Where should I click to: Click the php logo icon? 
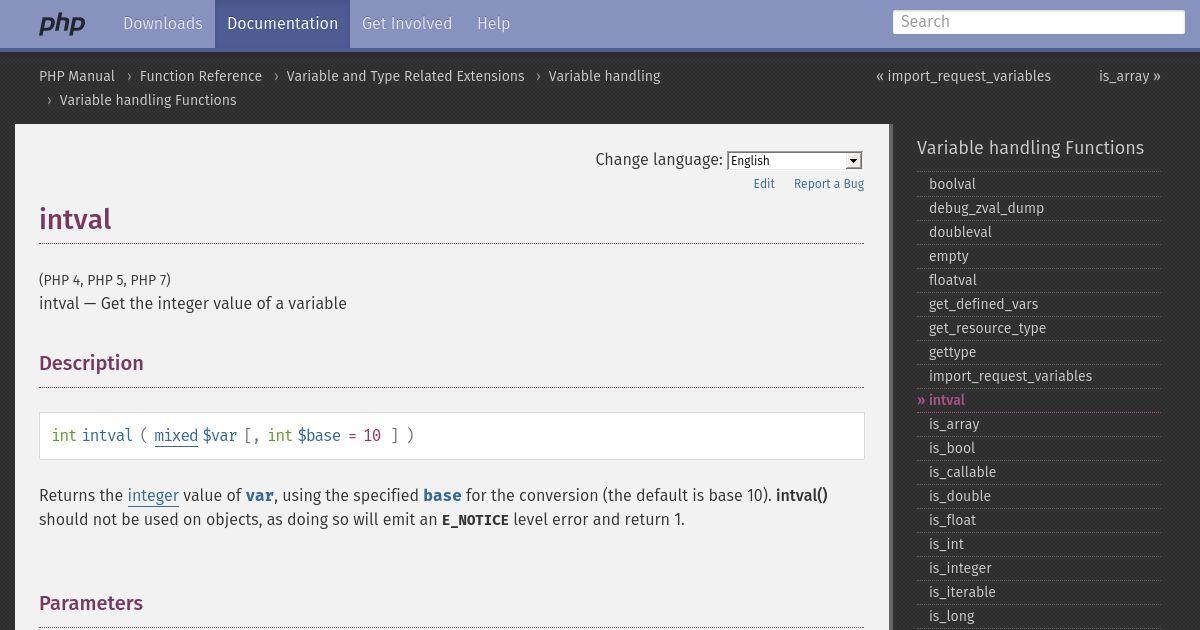coord(62,24)
